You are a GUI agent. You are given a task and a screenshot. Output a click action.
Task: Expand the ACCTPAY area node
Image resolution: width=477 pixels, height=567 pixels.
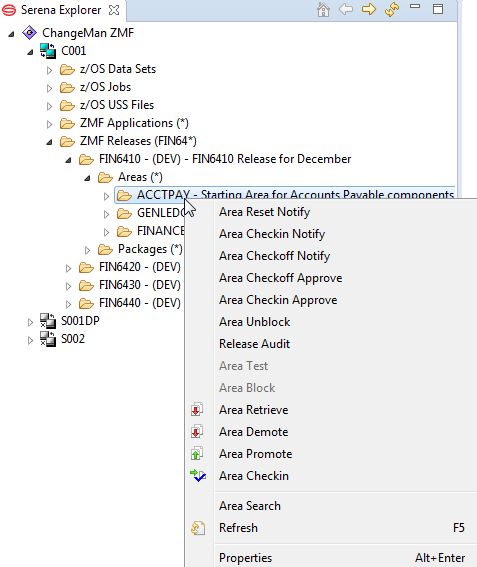click(106, 196)
